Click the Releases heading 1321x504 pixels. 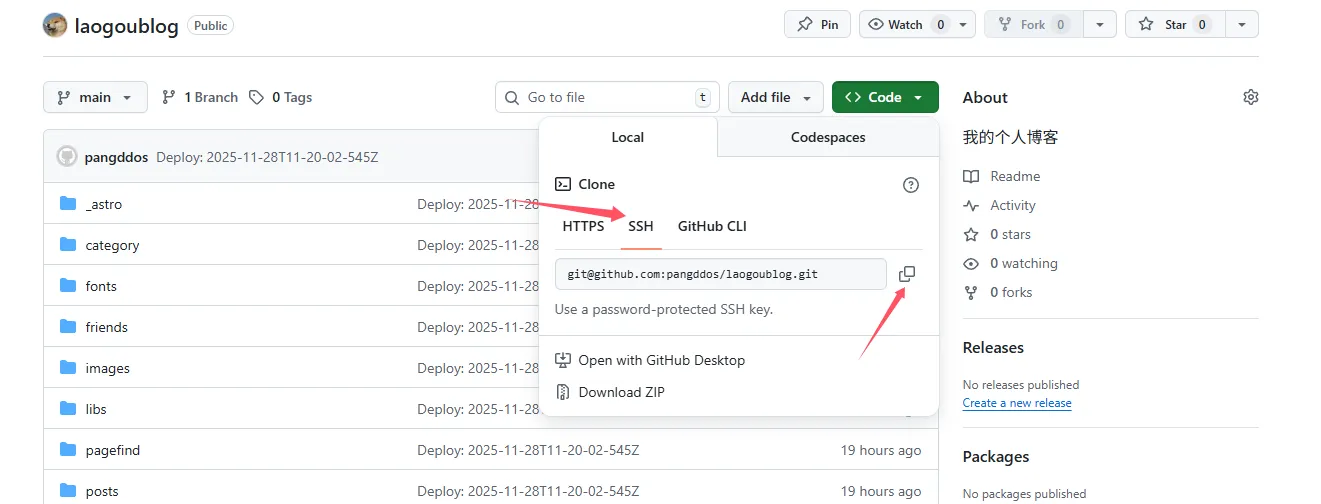pyautogui.click(x=993, y=348)
